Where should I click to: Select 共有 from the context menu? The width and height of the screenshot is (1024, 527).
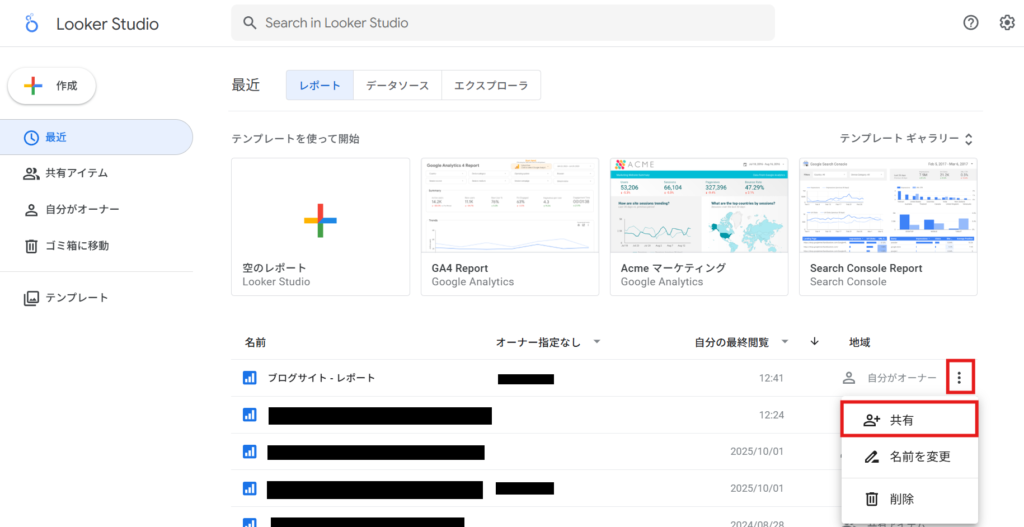907,421
